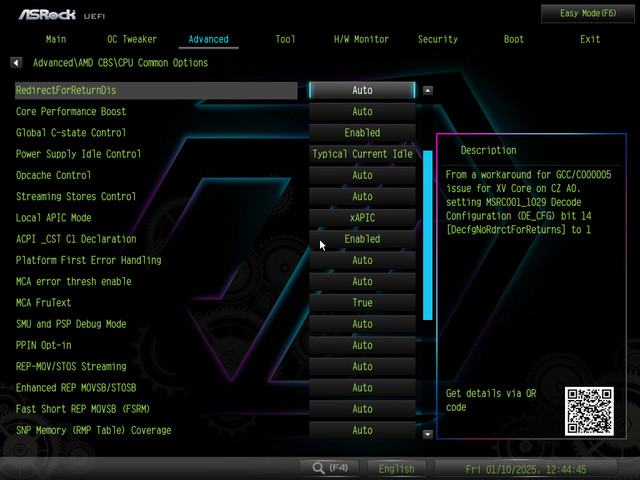Select Local APIC Mode label
Image resolution: width=640 pixels, height=480 pixels.
click(x=53, y=218)
